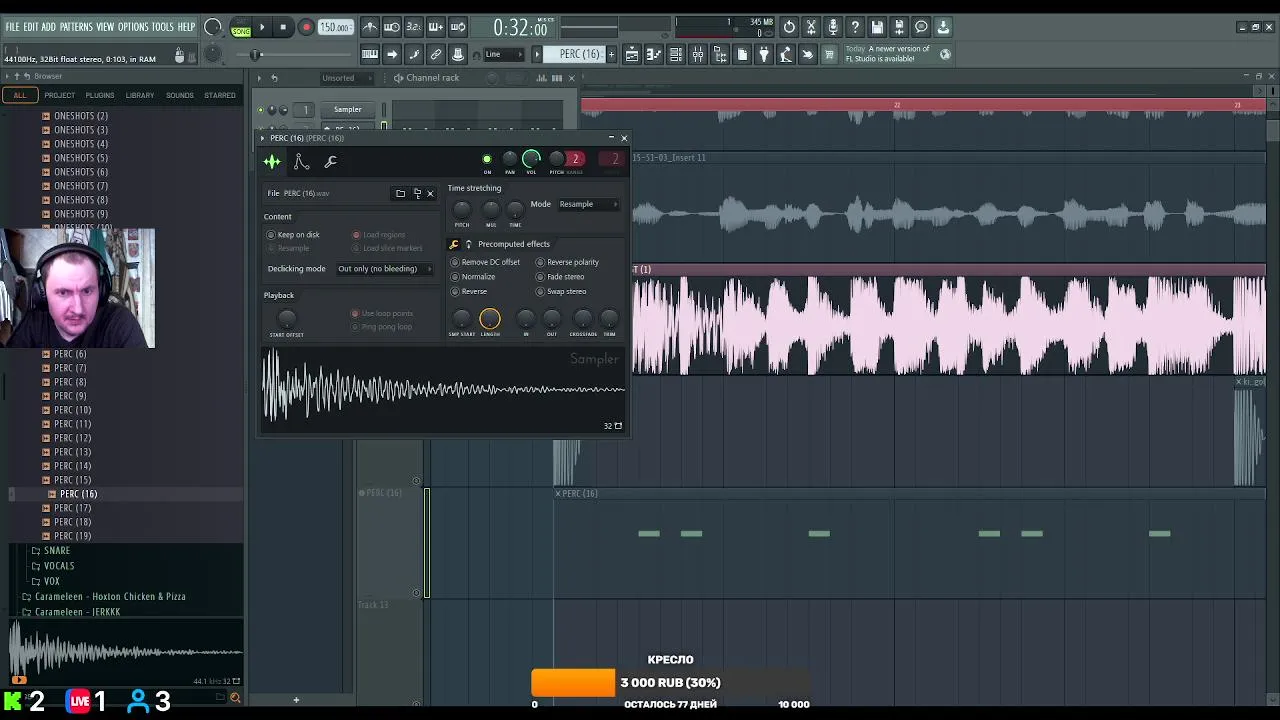The width and height of the screenshot is (1280, 720).
Task: Open the FILE menu
Action: [x=12, y=27]
